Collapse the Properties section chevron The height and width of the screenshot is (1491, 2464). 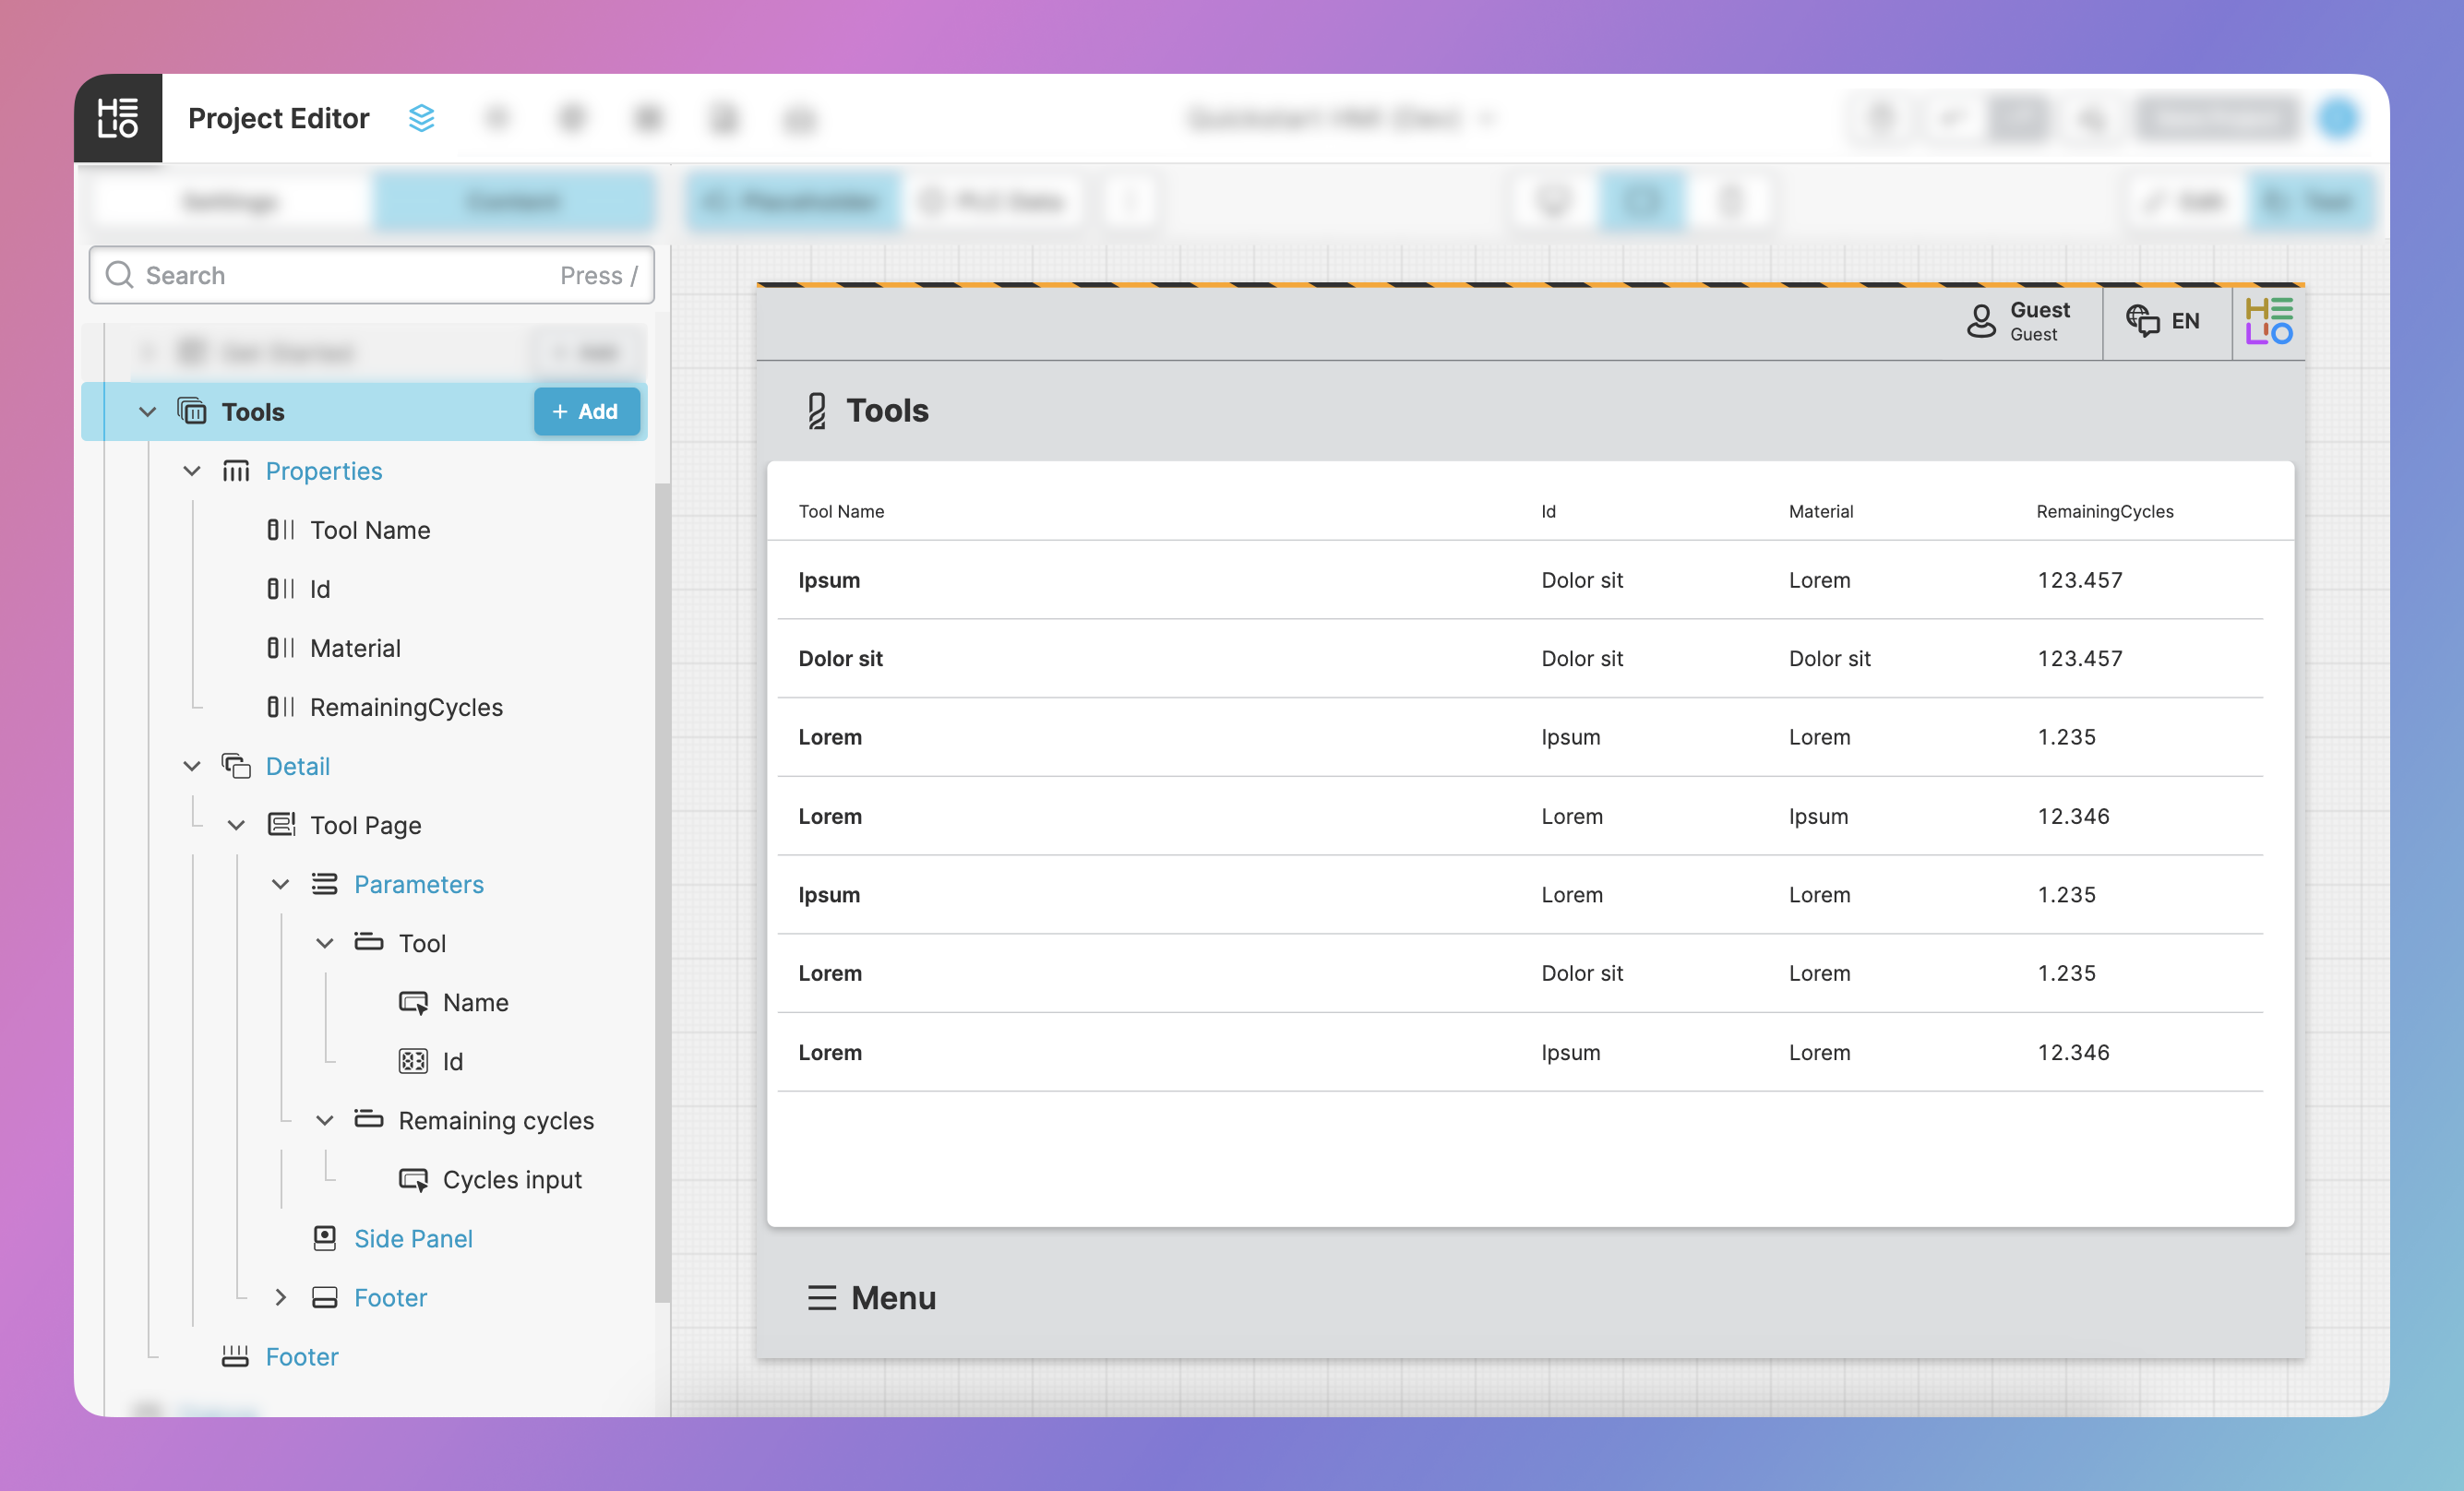[x=191, y=470]
